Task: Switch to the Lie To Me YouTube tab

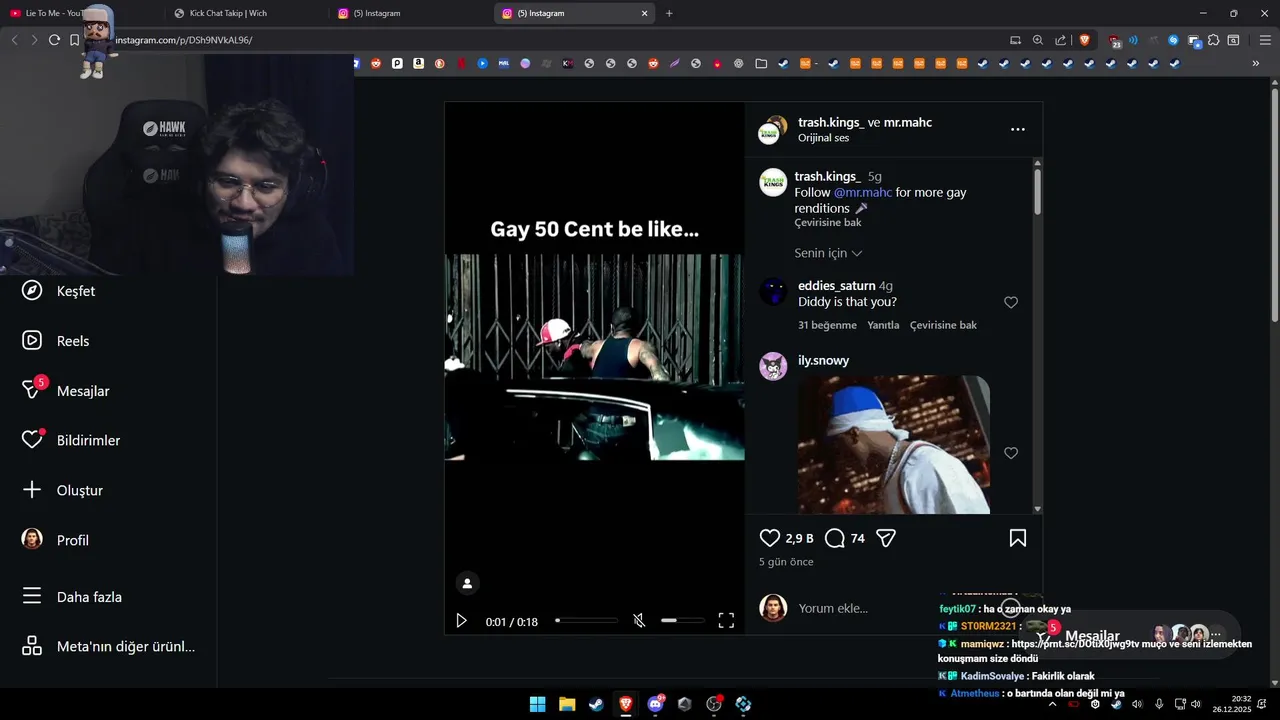Action: click(50, 13)
